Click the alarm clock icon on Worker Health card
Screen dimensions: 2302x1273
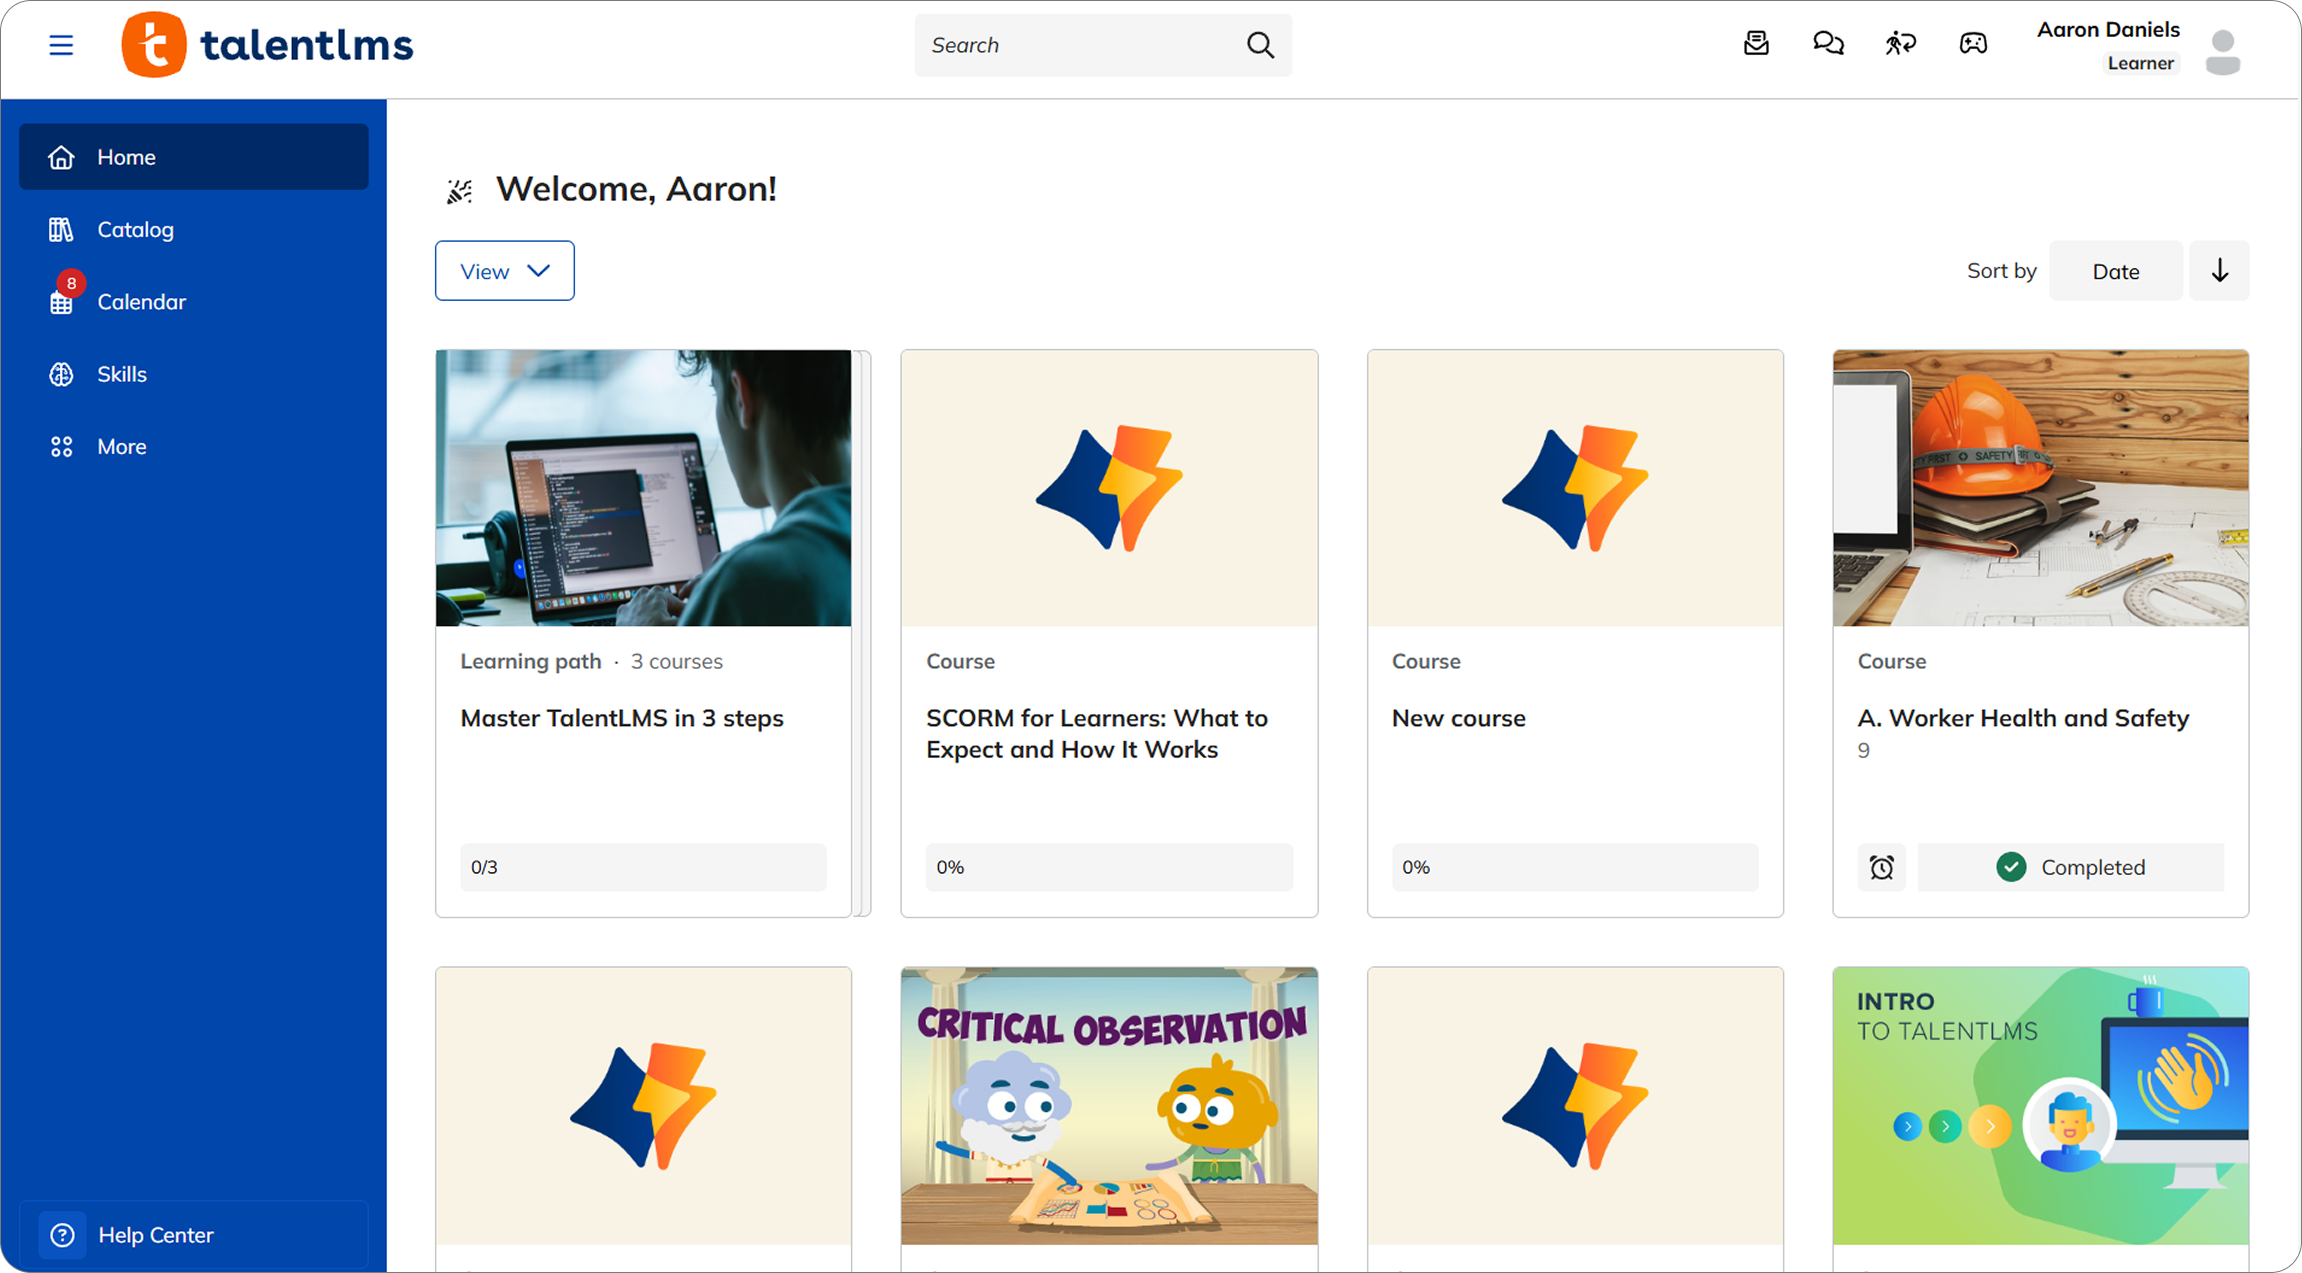(1881, 867)
